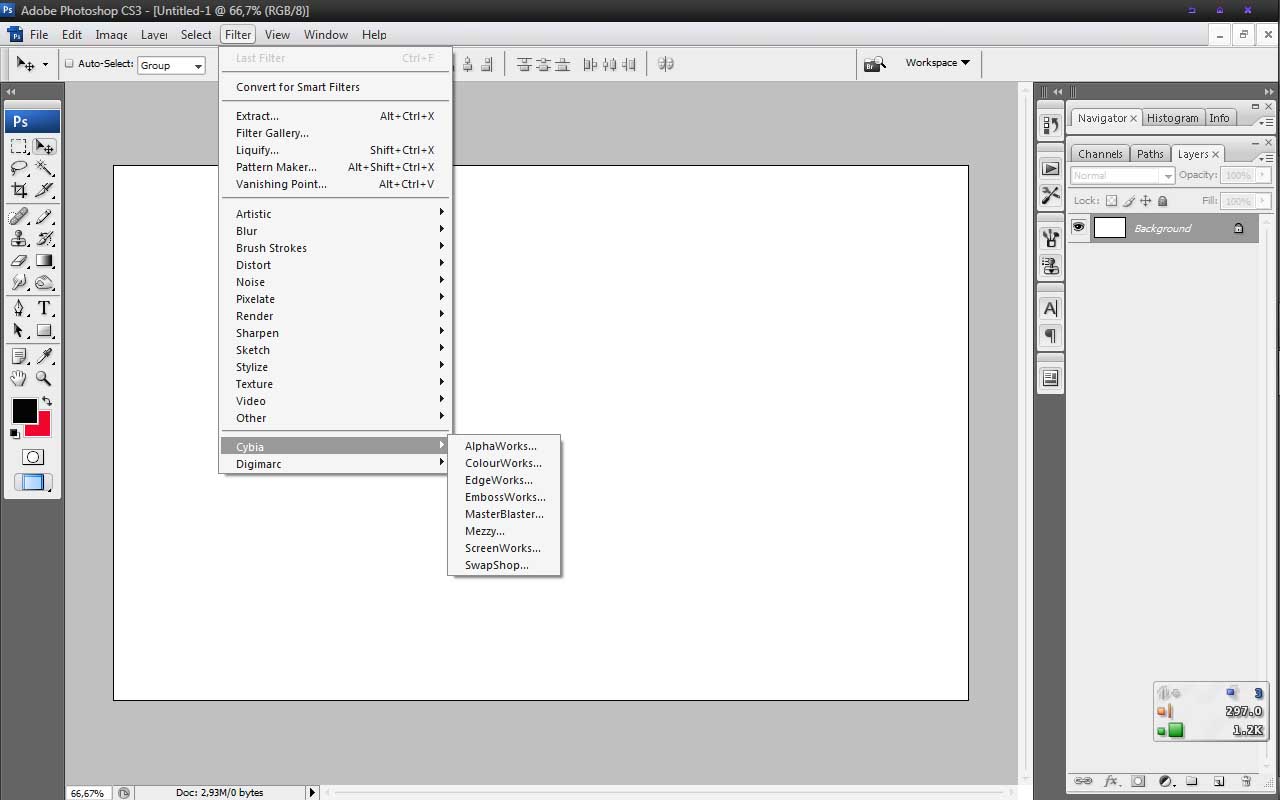Toggle lock image pixels
Screen dimensions: 1280x800
point(1128,201)
